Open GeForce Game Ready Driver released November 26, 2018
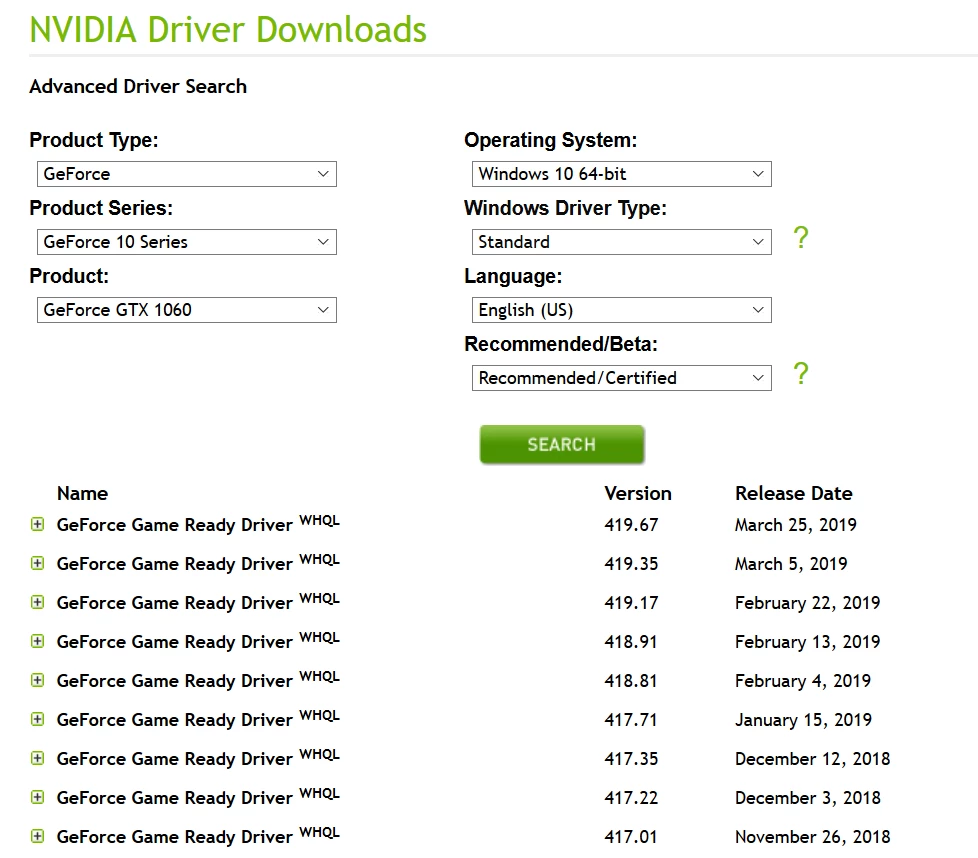 click(198, 836)
